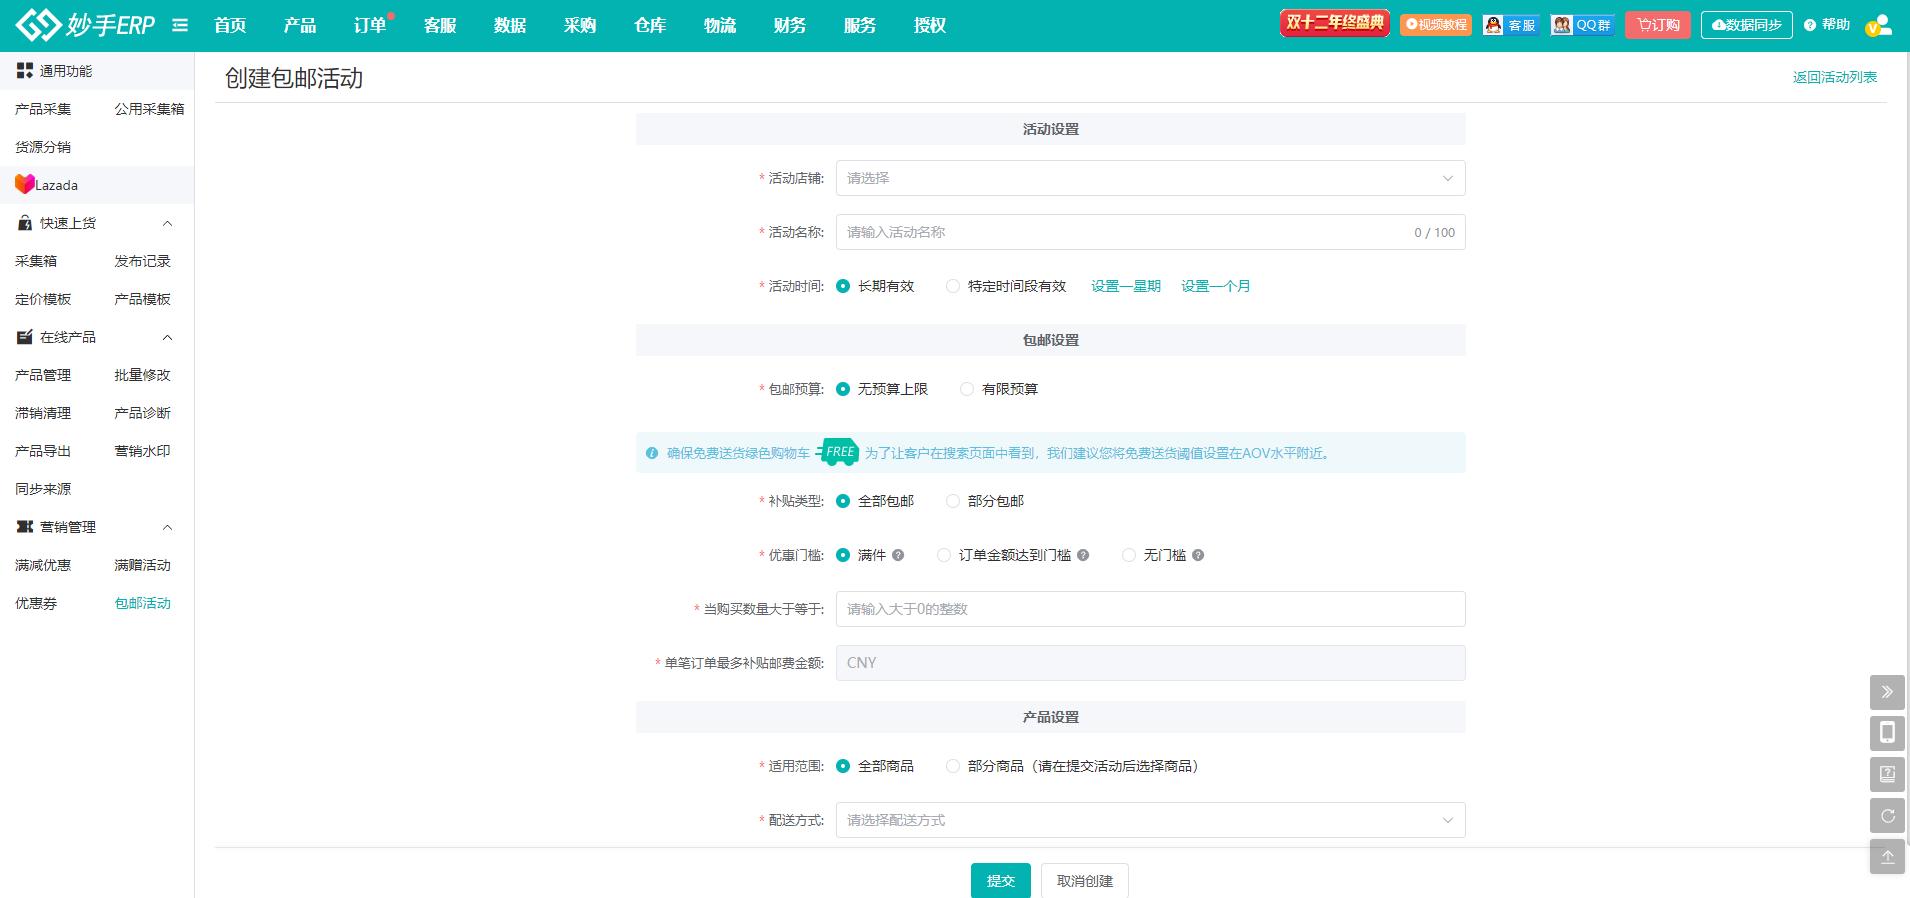The height and width of the screenshot is (898, 1910).
Task: Click 返回活动列表 link
Action: [x=1834, y=77]
